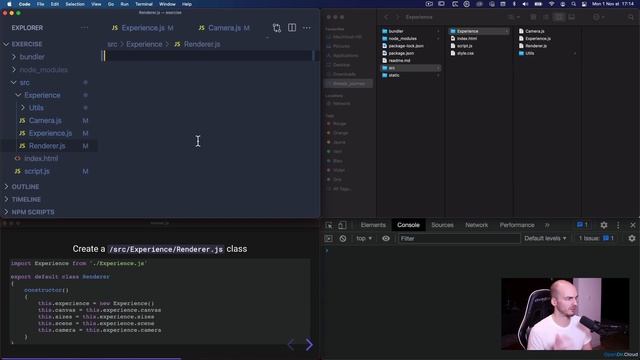Click the Experience breadcrumb in editor
Image resolution: width=640 pixels, height=360 pixels.
(x=144, y=44)
